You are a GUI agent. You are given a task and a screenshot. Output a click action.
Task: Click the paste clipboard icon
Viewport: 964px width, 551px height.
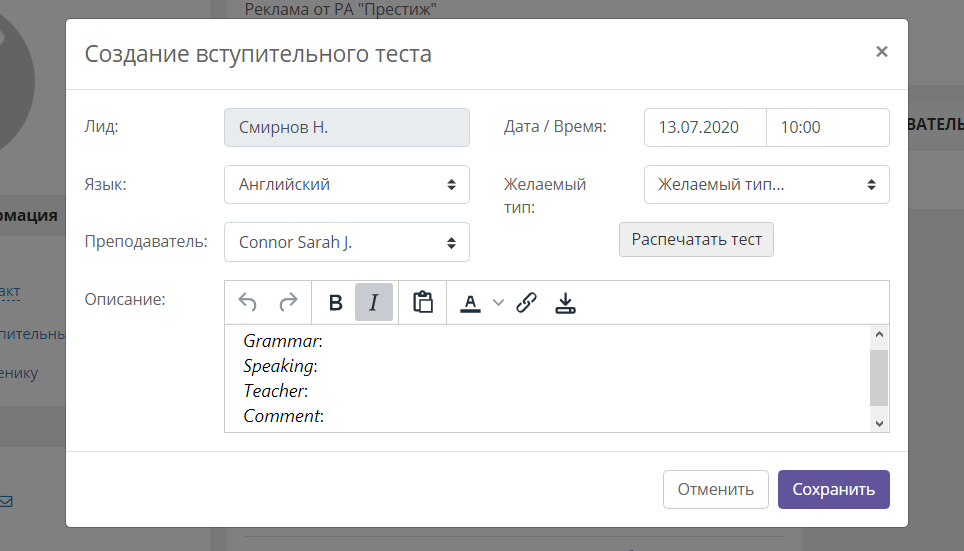point(423,303)
